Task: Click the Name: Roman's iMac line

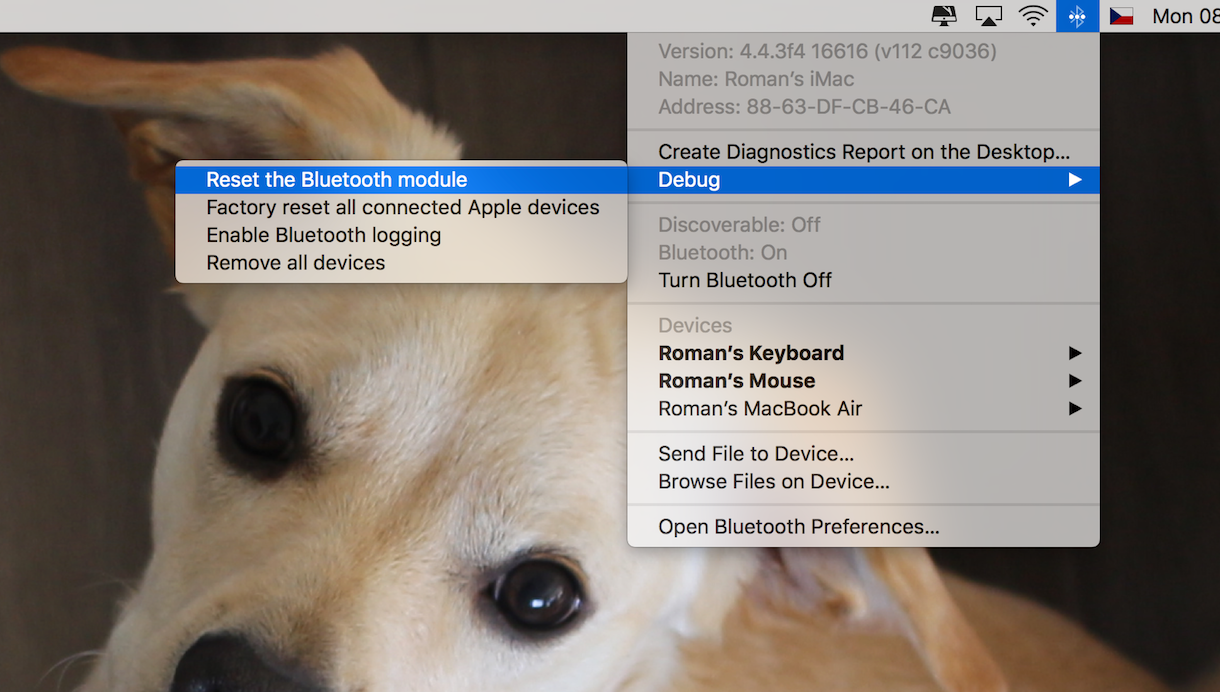Action: click(x=756, y=79)
